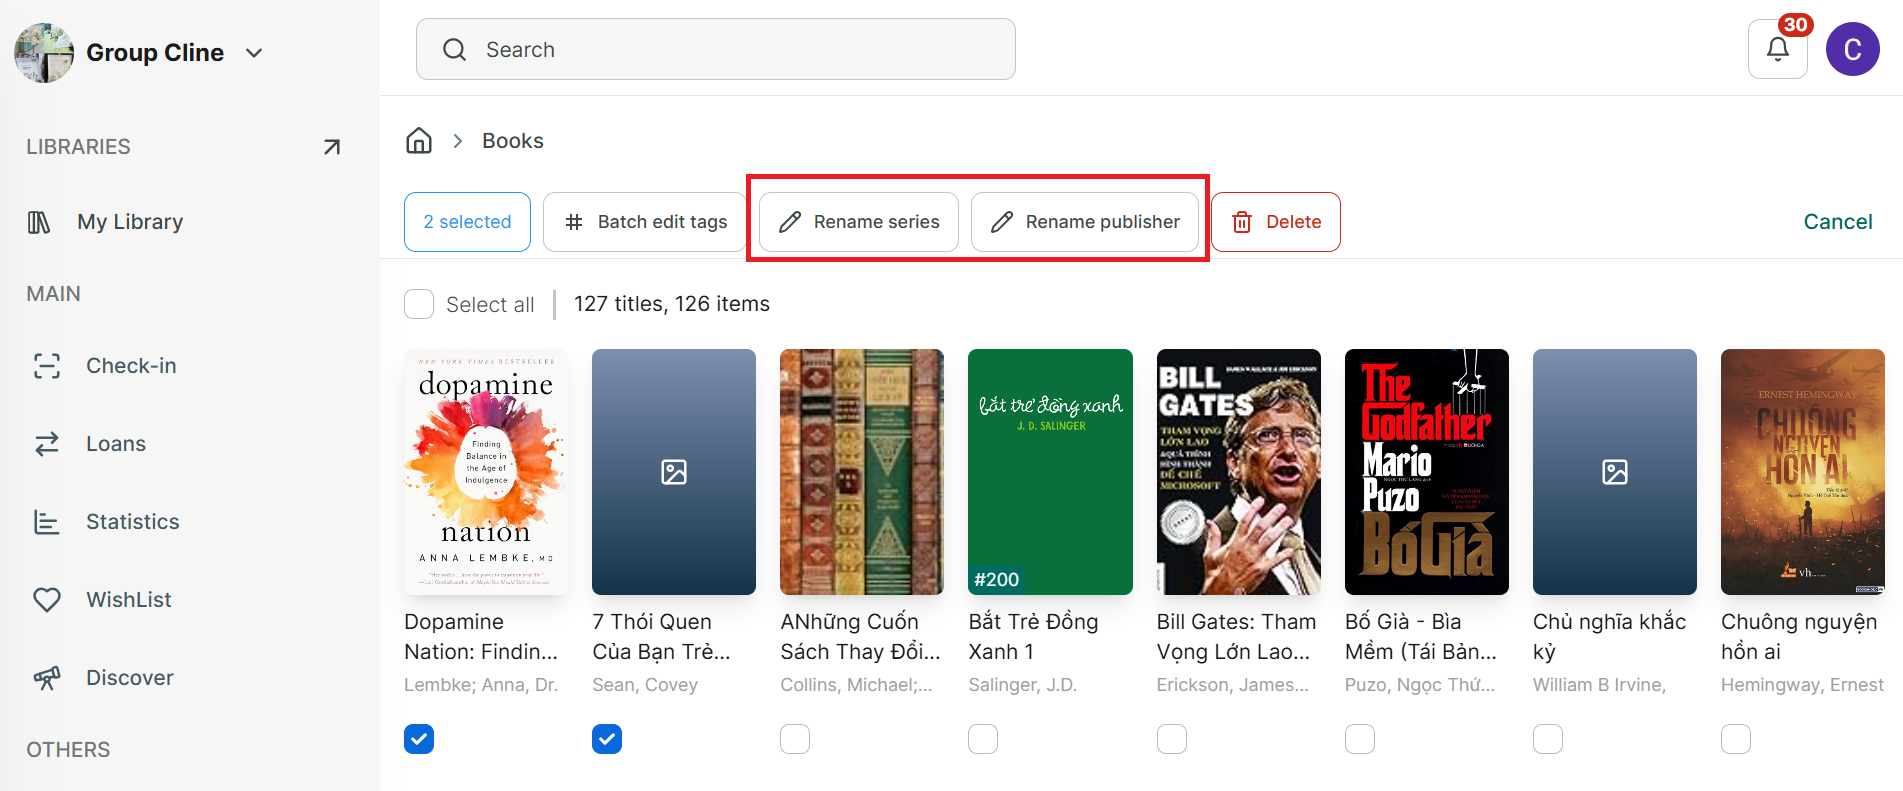Open the Chuông nguyện hồn ai cover
The width and height of the screenshot is (1903, 791).
coord(1803,472)
